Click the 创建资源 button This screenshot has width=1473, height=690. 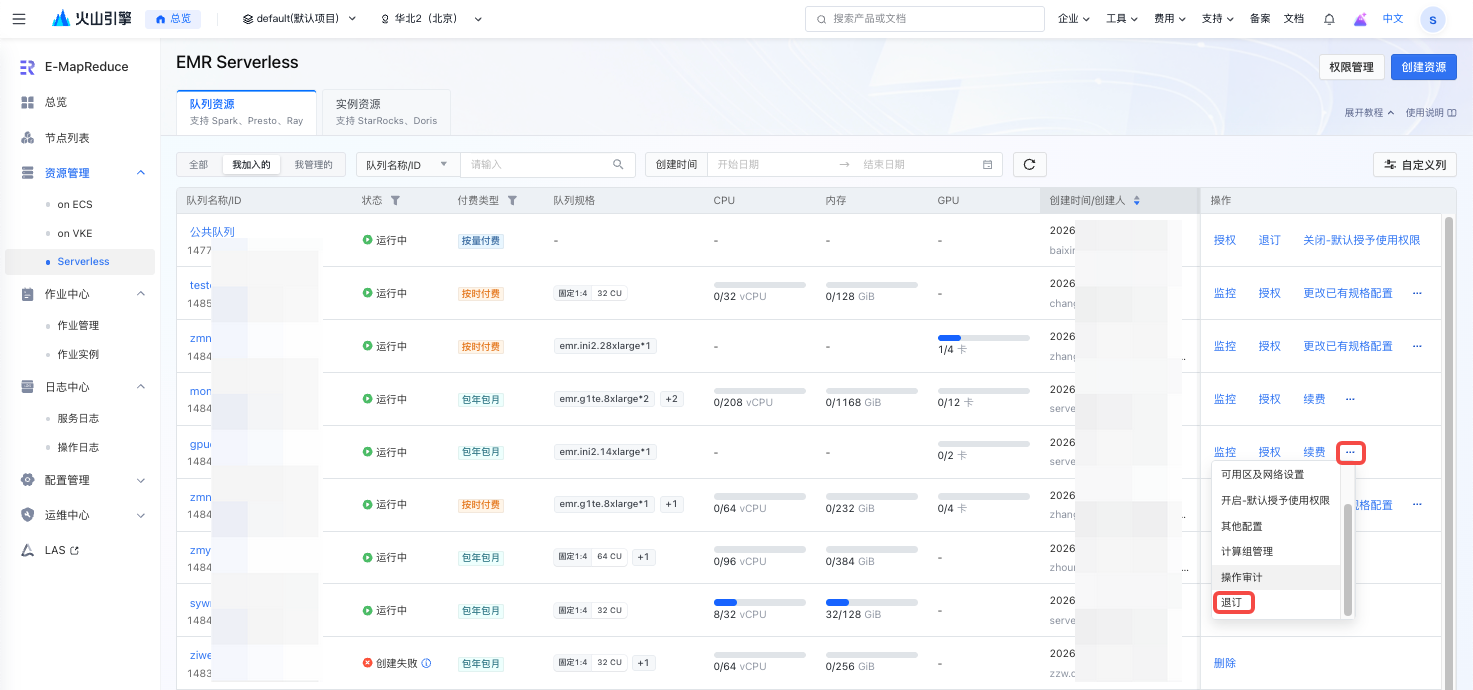click(x=1423, y=67)
